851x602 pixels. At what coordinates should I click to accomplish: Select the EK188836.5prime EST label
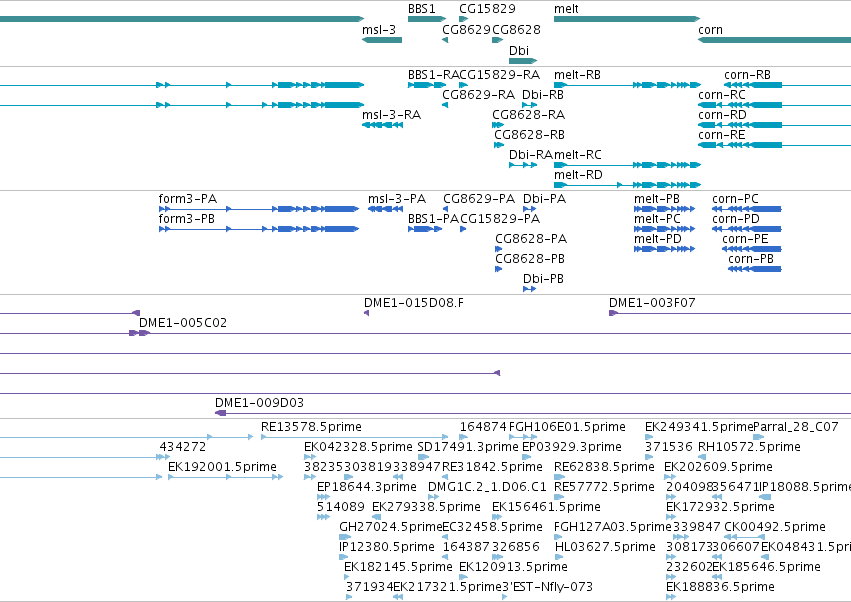click(720, 587)
